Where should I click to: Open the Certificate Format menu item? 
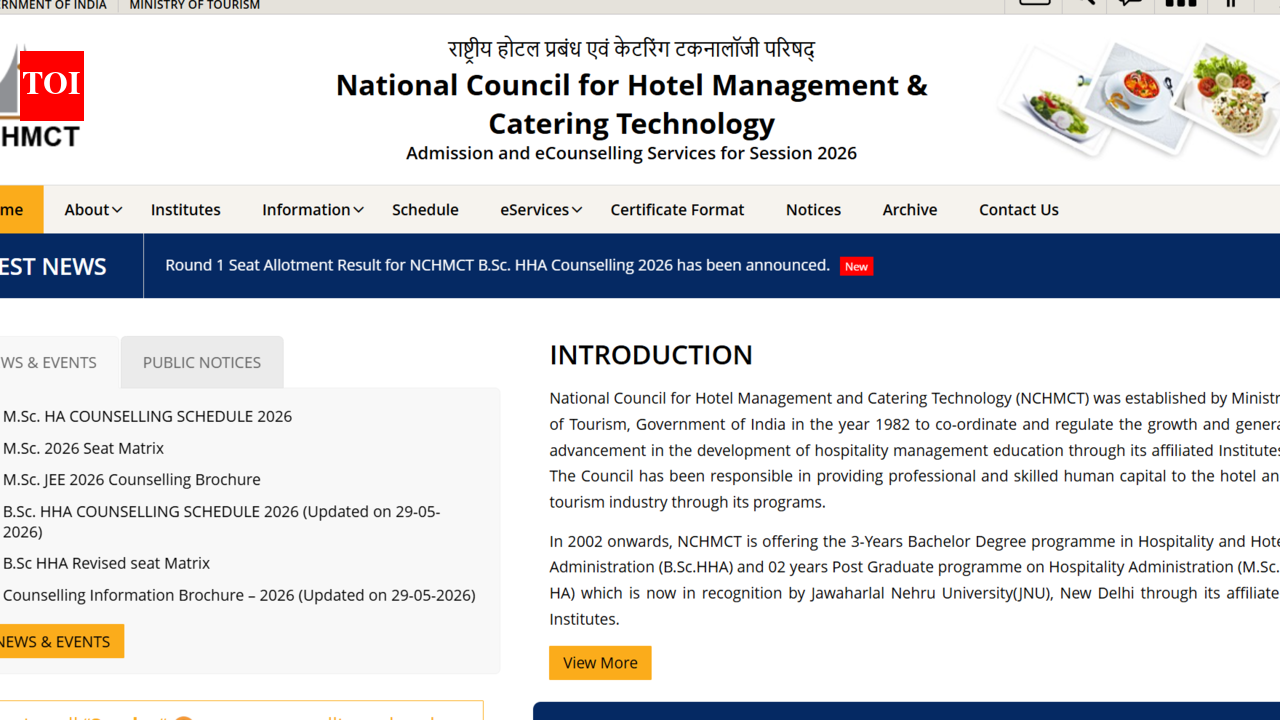coord(677,209)
